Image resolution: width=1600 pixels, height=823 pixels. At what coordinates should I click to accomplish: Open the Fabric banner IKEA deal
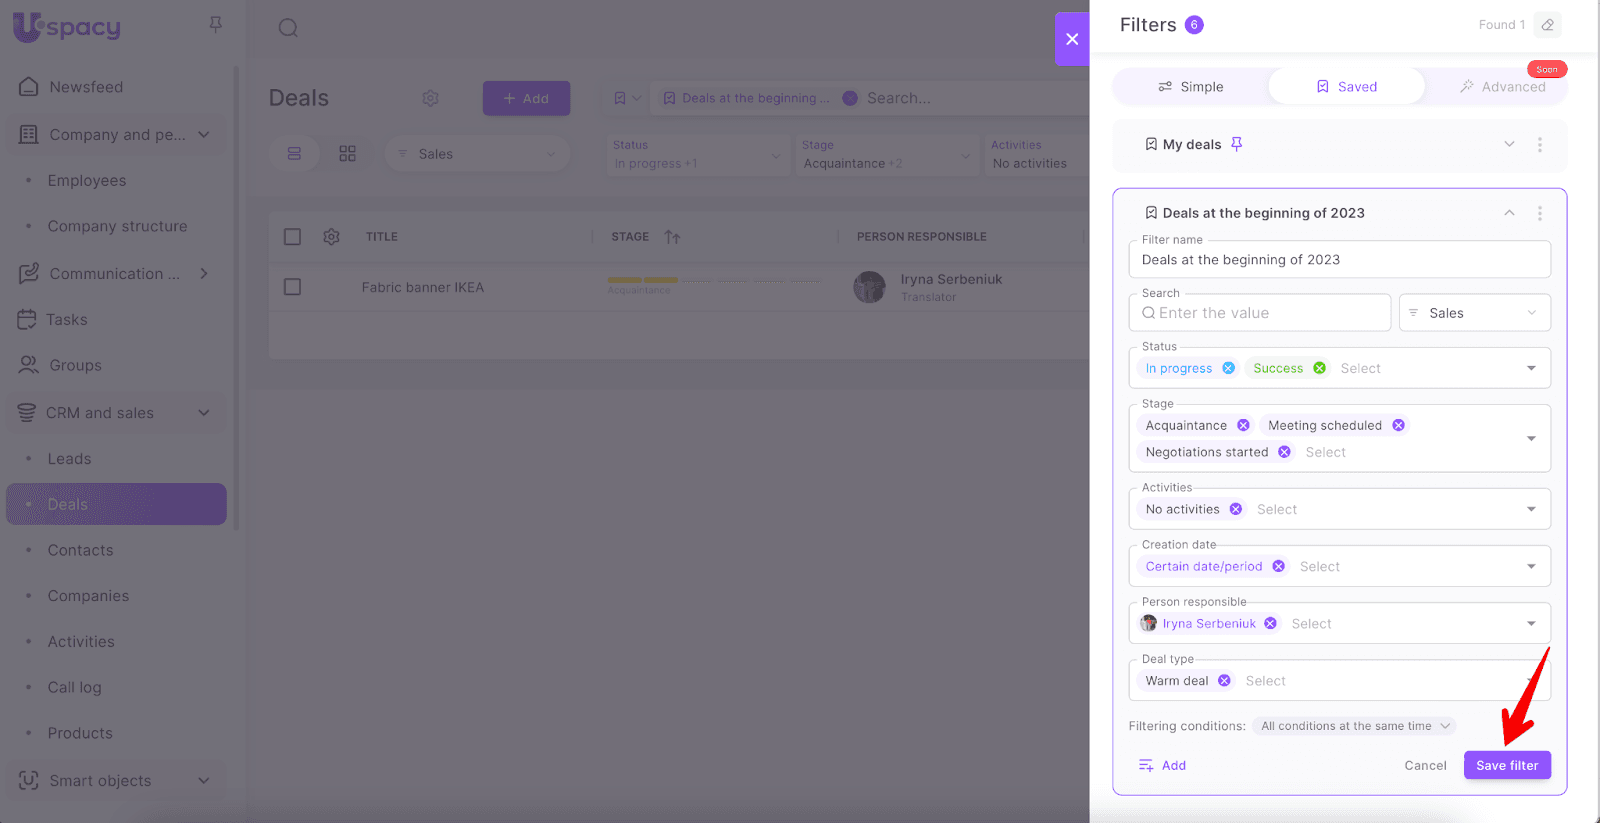tap(423, 287)
